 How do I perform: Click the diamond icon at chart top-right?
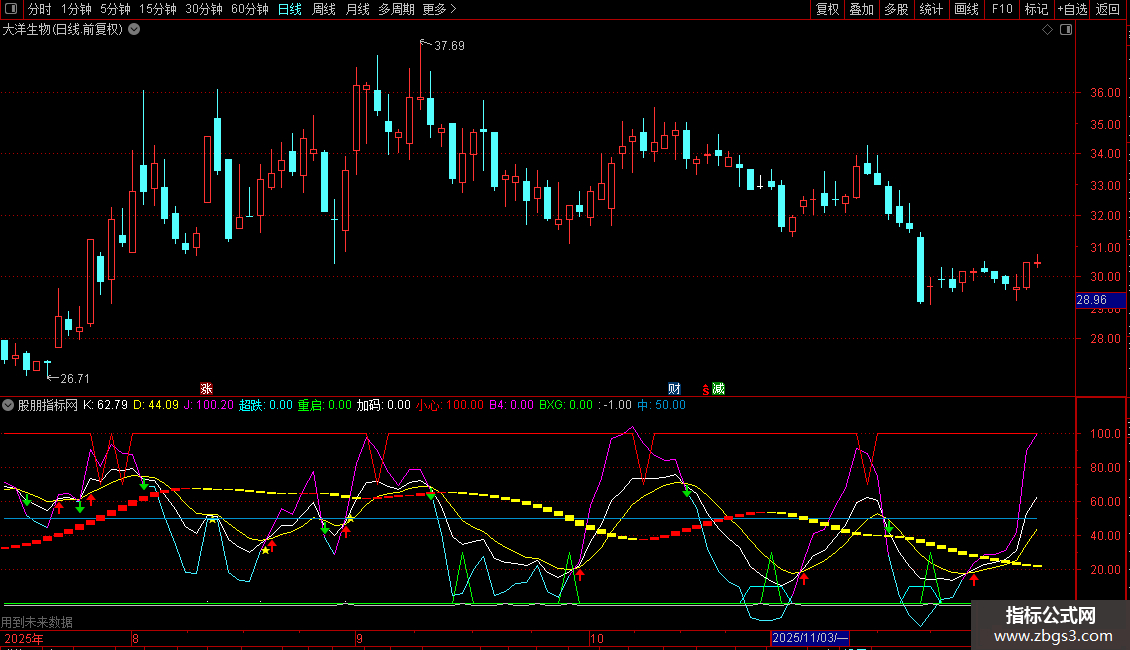coord(1047,30)
